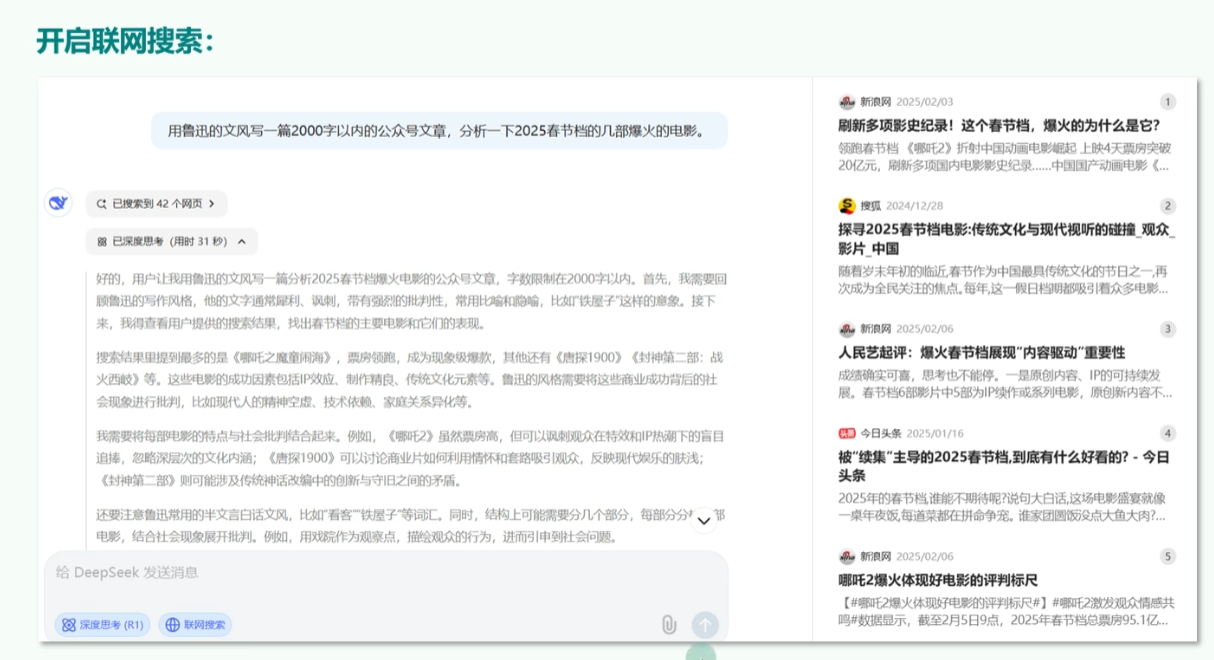Click the user prompt bubble about 鲁迅的文风
Image resolution: width=1214 pixels, height=660 pixels.
[x=439, y=131]
